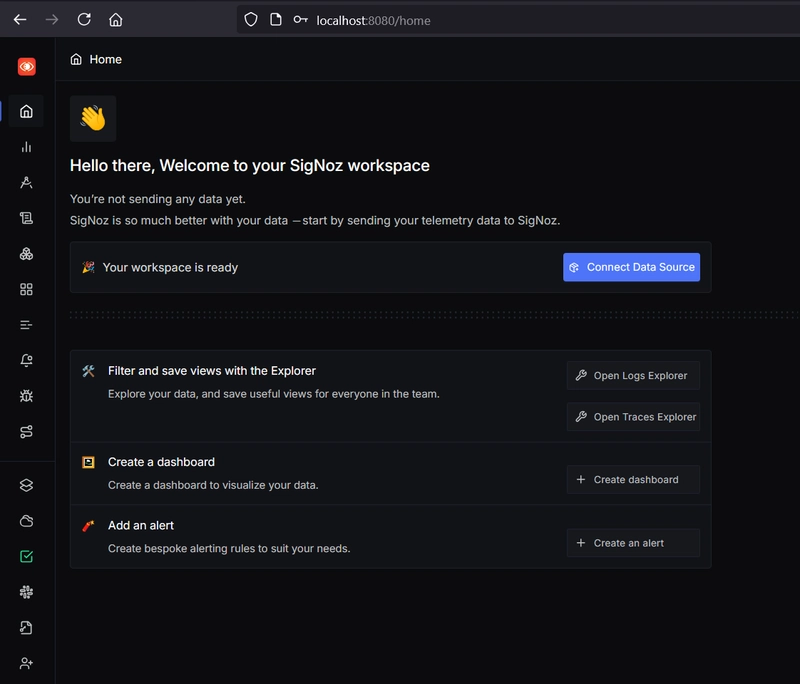Click the green checkbox icon in sidebar
The height and width of the screenshot is (684, 800).
(27, 556)
